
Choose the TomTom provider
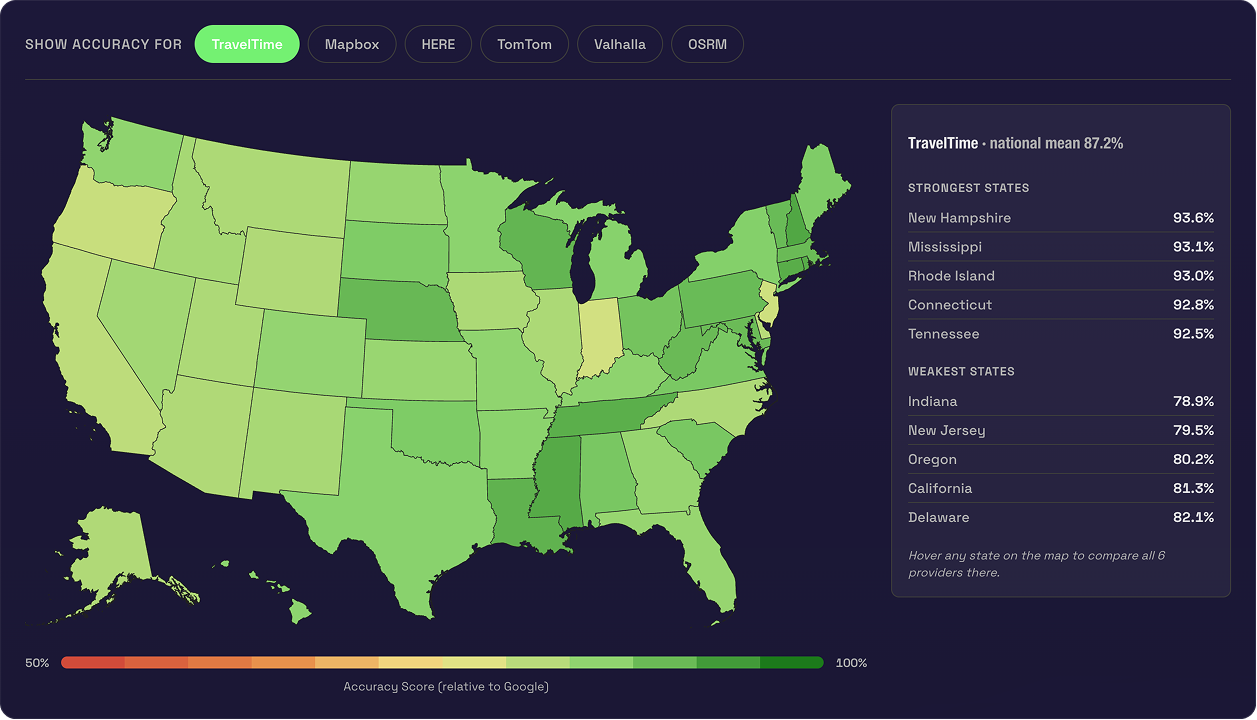coord(524,44)
